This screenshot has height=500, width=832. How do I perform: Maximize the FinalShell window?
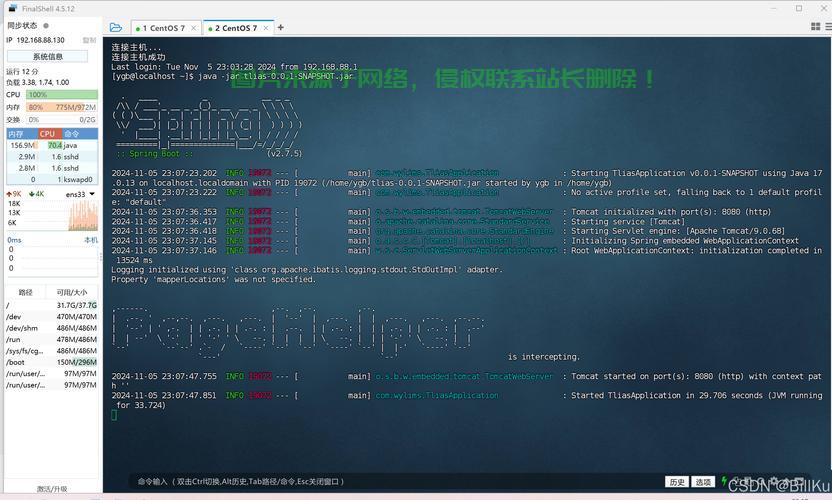tap(799, 8)
